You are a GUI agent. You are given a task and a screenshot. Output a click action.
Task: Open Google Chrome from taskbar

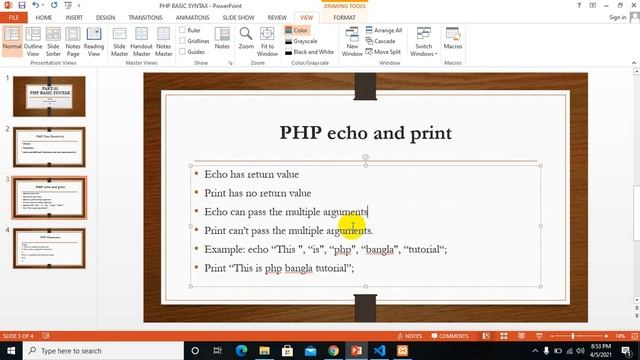point(333,351)
